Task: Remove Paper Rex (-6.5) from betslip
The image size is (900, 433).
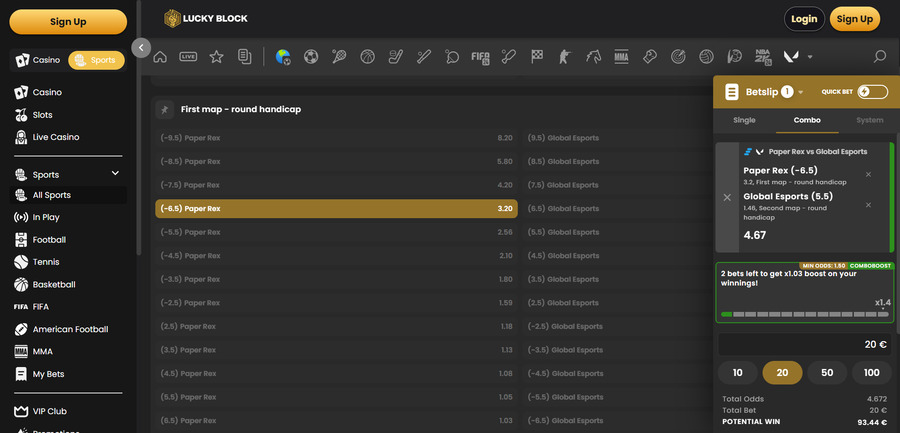Action: click(x=868, y=175)
